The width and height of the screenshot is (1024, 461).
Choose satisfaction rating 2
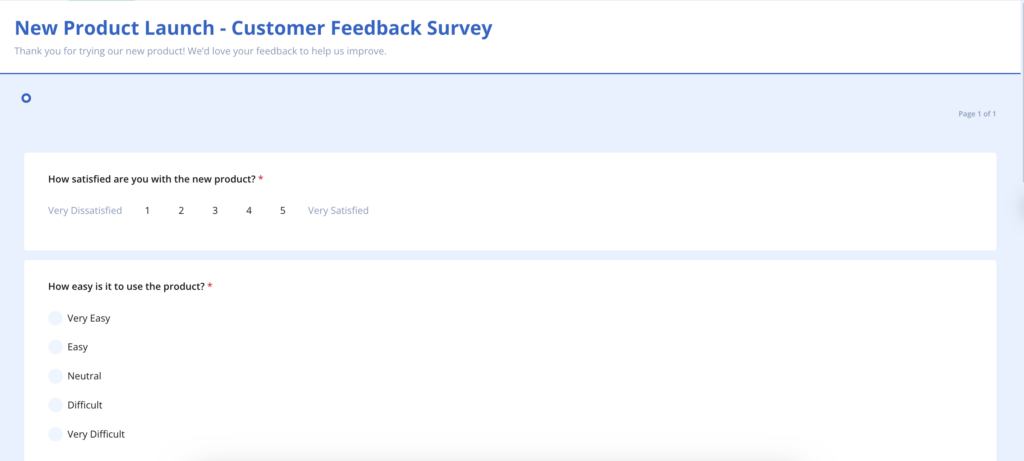[x=181, y=210]
